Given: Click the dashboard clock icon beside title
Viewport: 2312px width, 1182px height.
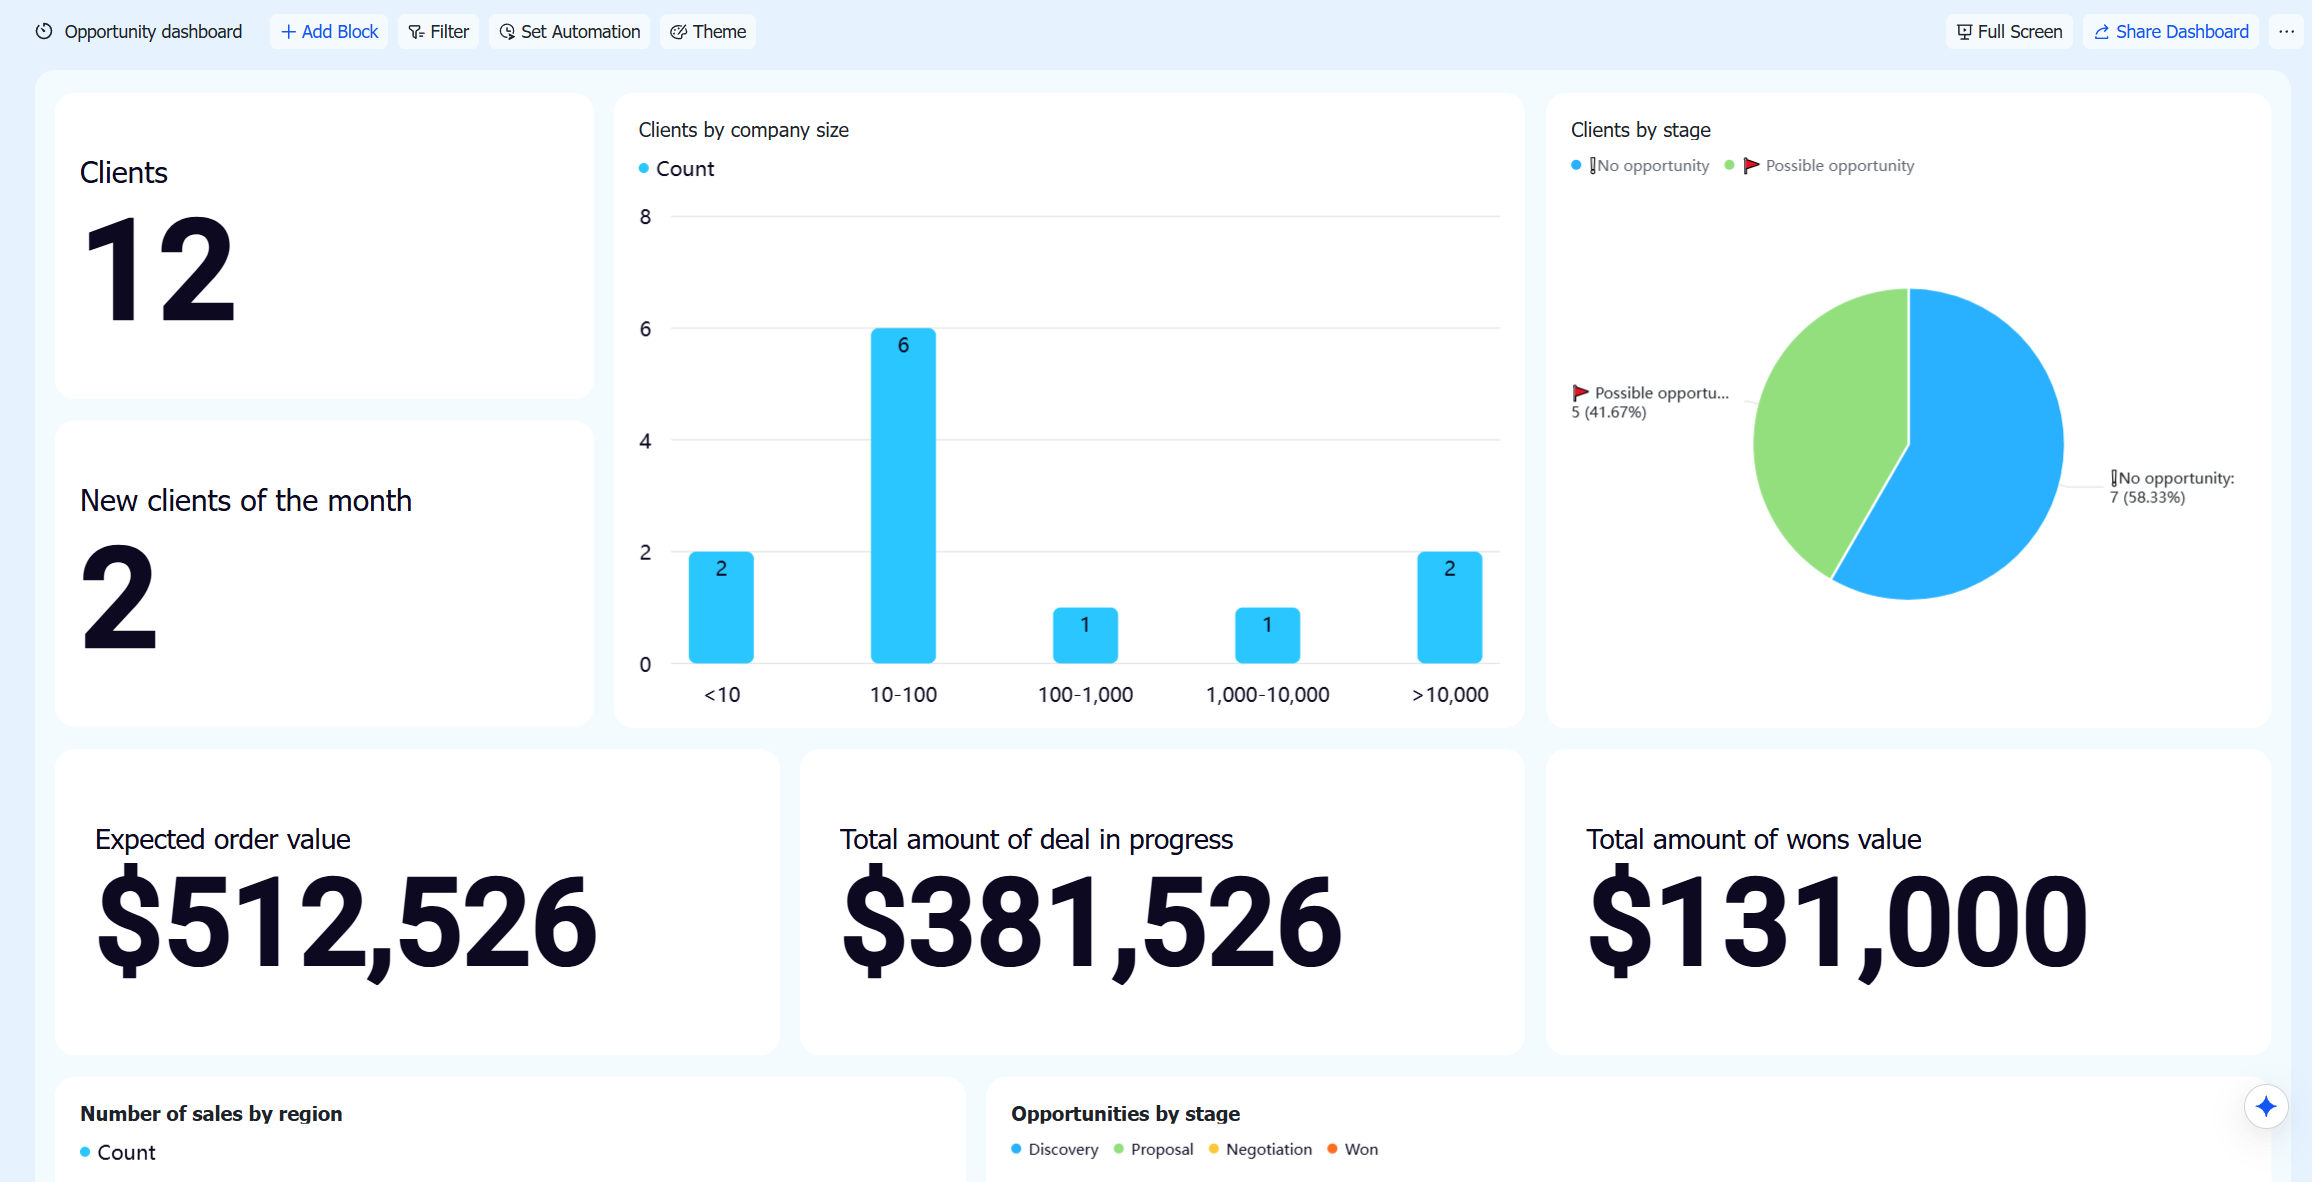Looking at the screenshot, I should 44,32.
